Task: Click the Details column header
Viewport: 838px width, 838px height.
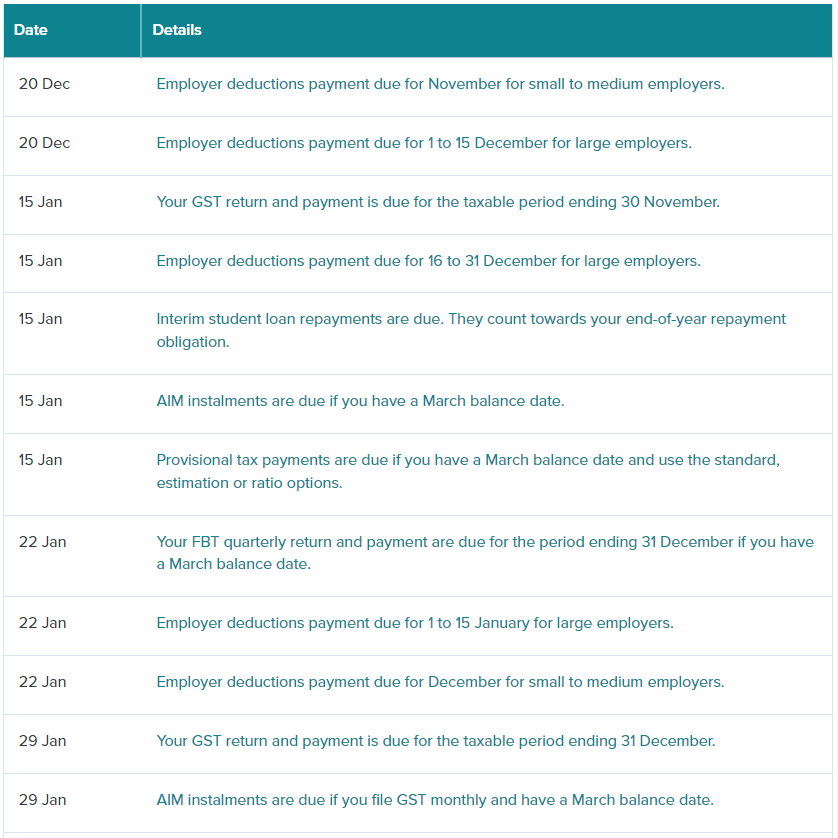Action: click(x=177, y=30)
